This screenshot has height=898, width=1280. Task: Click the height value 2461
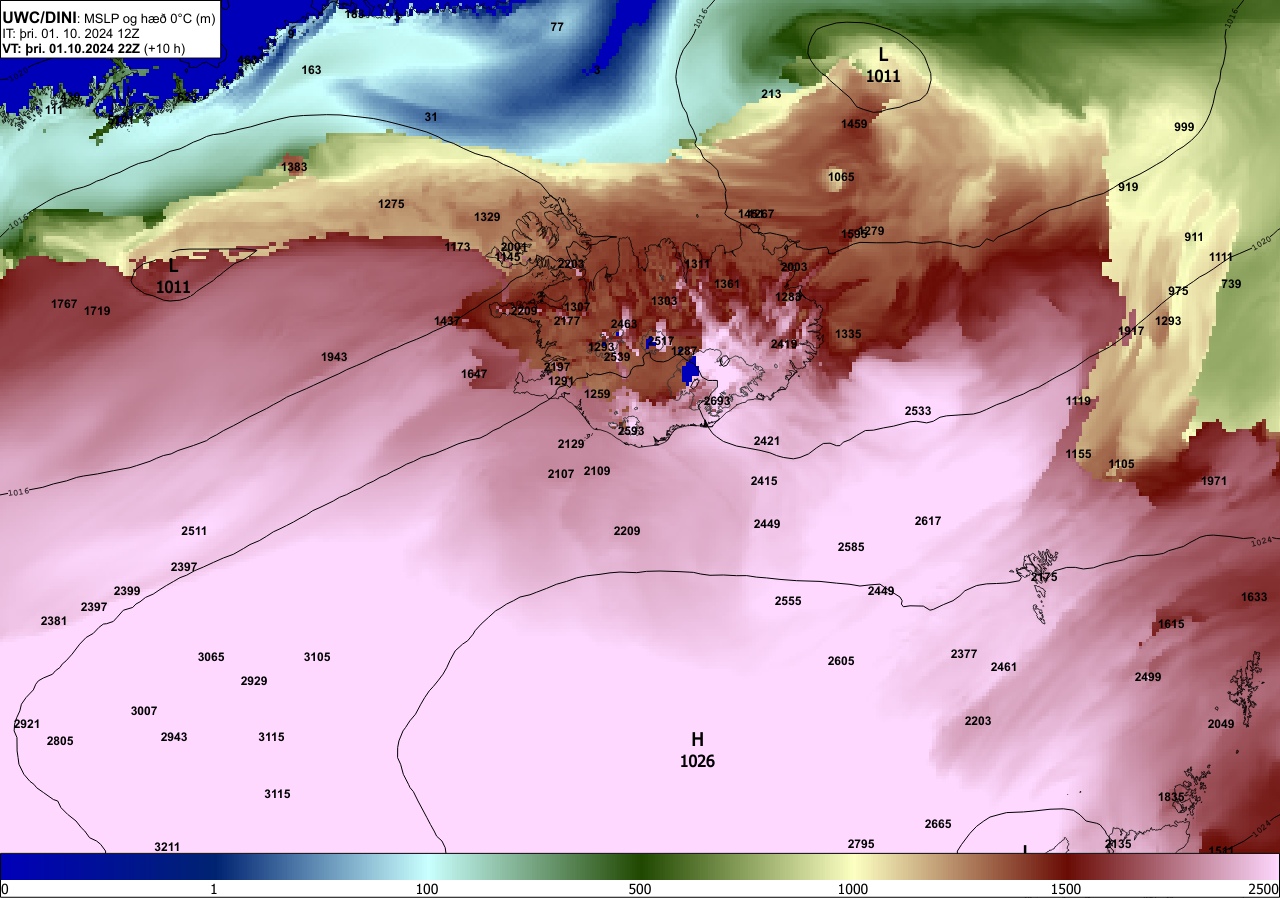1004,667
